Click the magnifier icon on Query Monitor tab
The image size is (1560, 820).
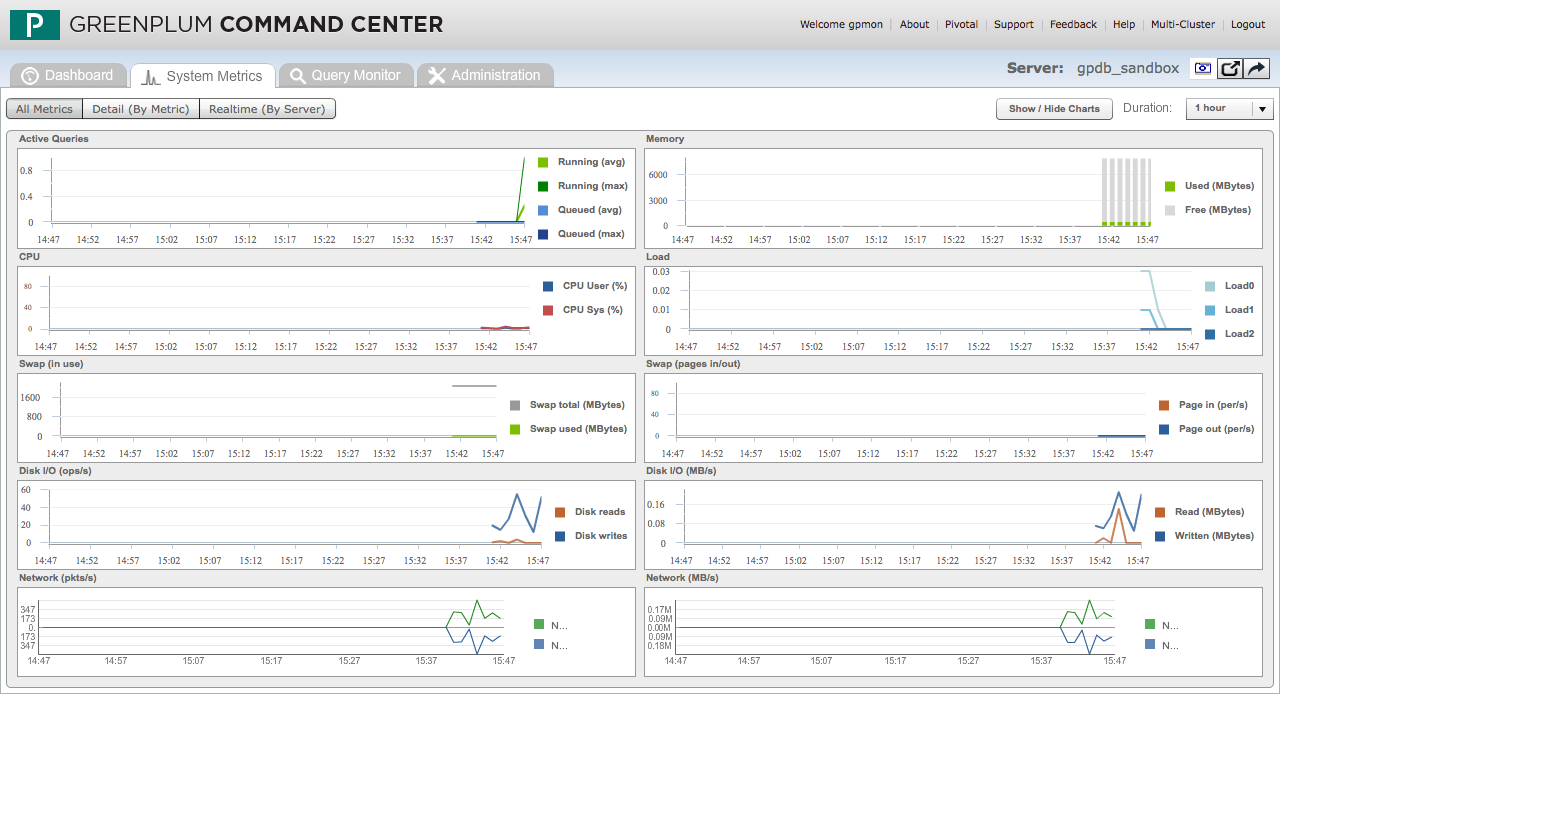point(298,76)
